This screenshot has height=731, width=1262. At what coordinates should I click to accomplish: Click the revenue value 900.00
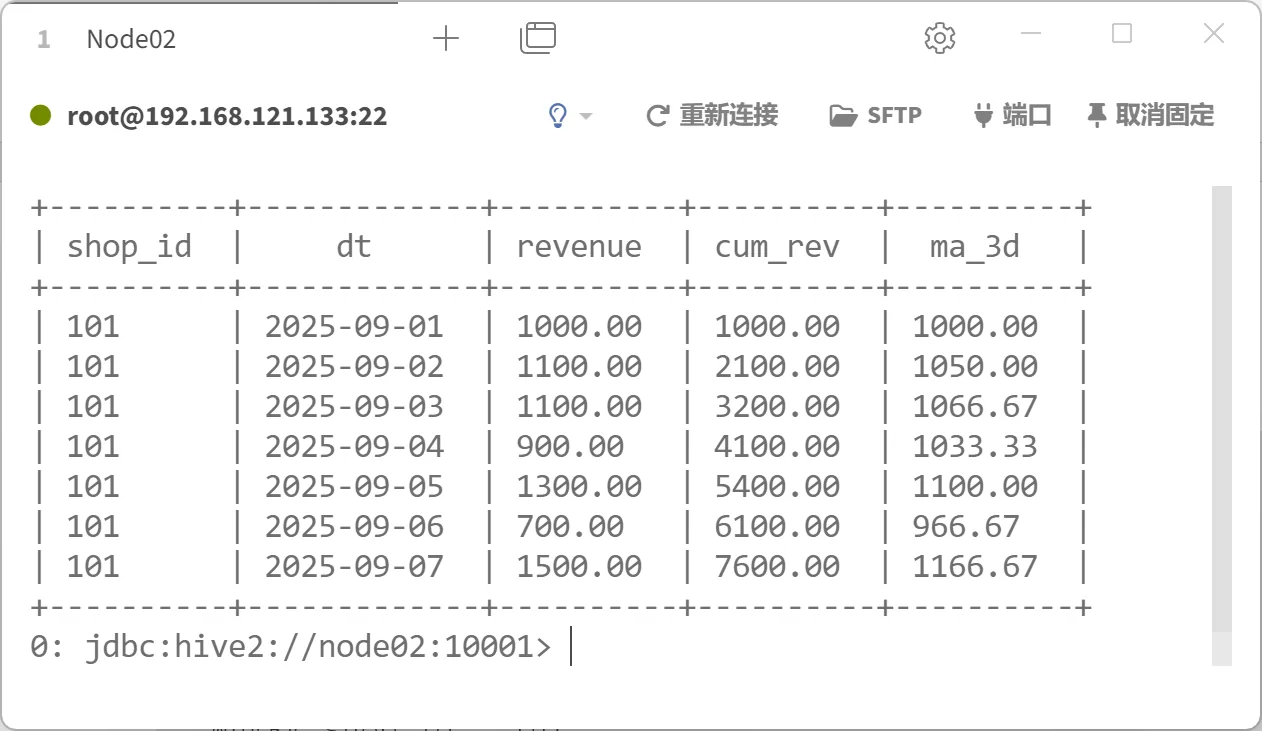tap(570, 446)
